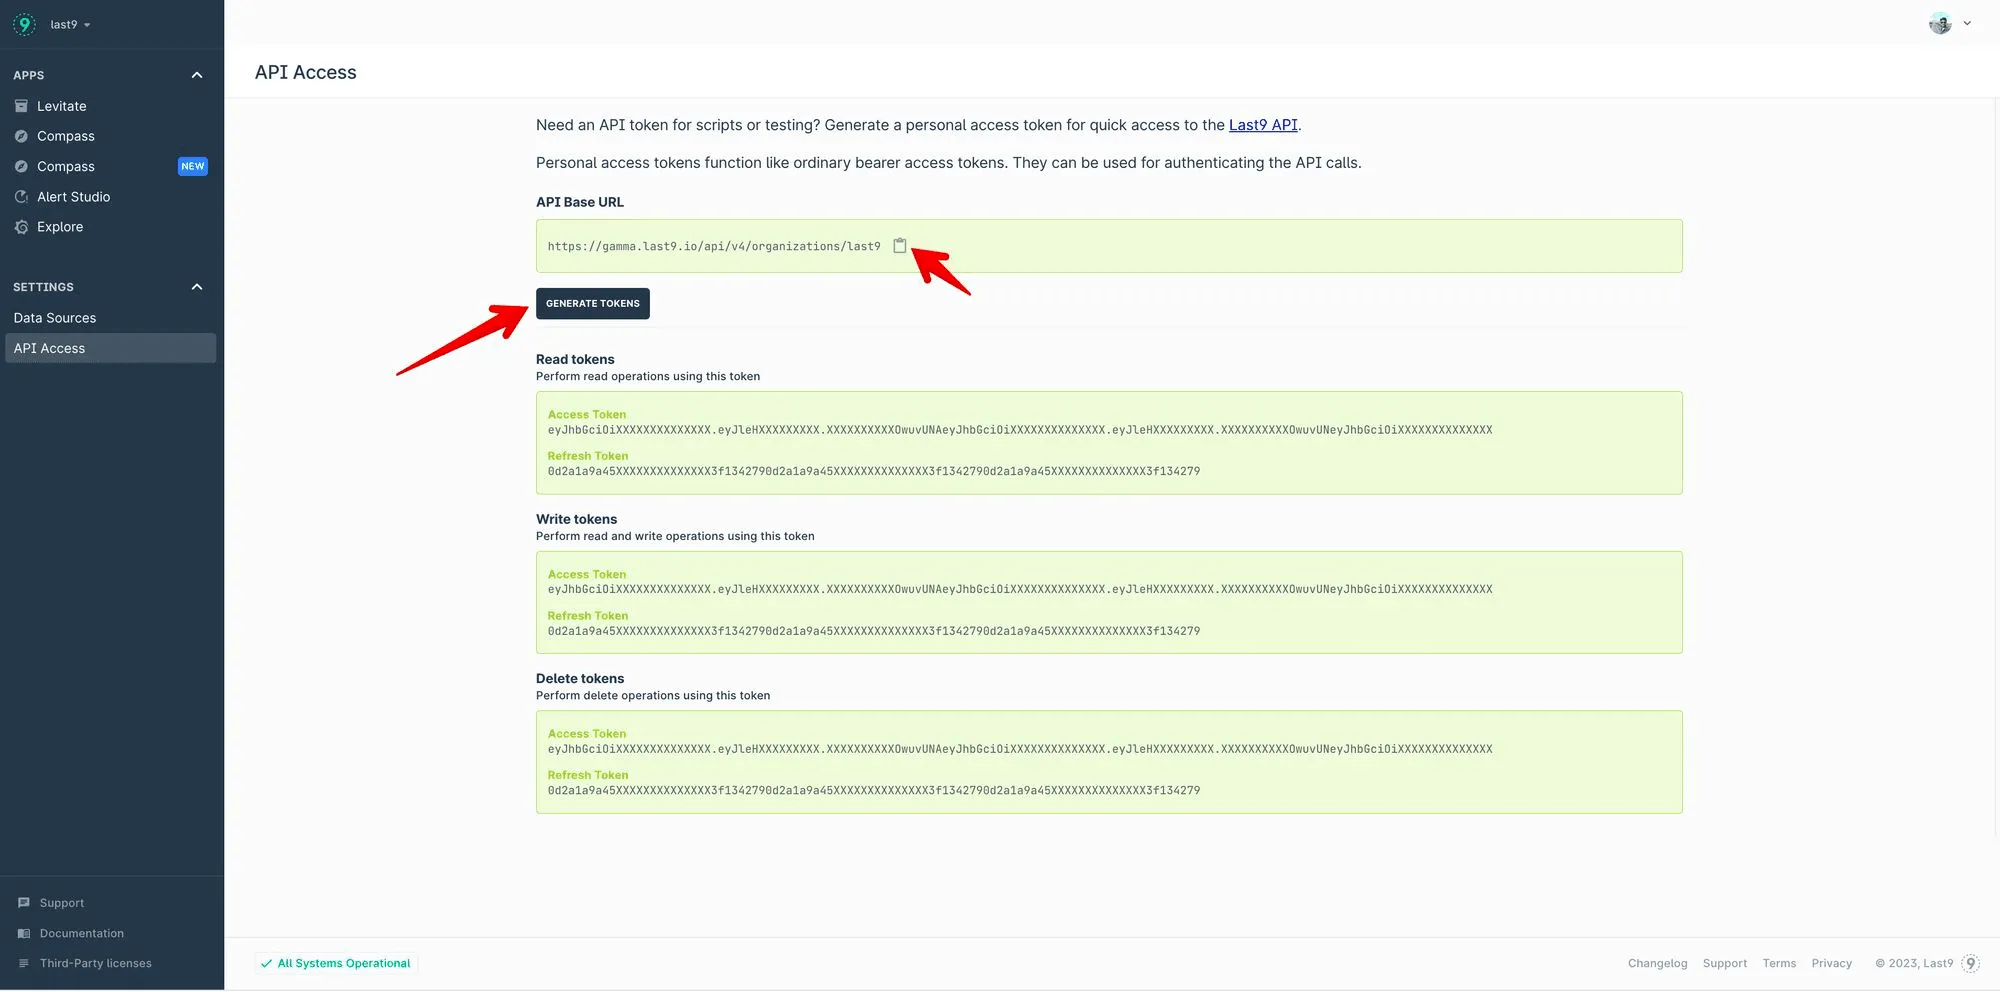The image size is (2000, 992).
Task: Click the Documentation book icon
Action: click(x=24, y=934)
